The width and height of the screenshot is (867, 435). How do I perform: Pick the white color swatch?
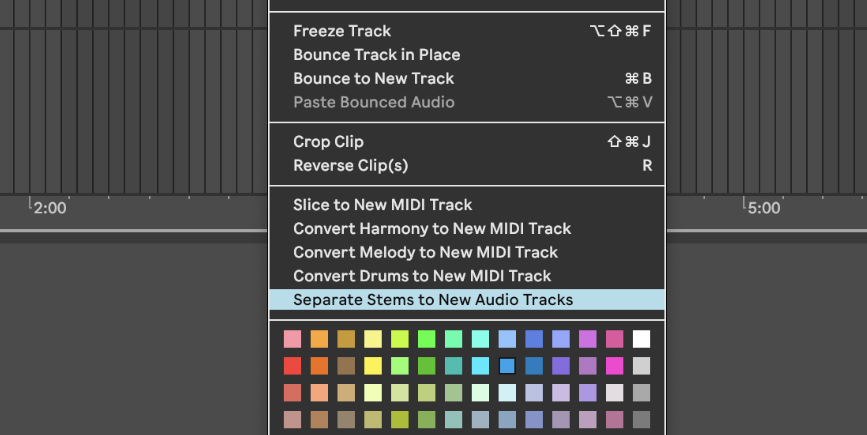[641, 339]
